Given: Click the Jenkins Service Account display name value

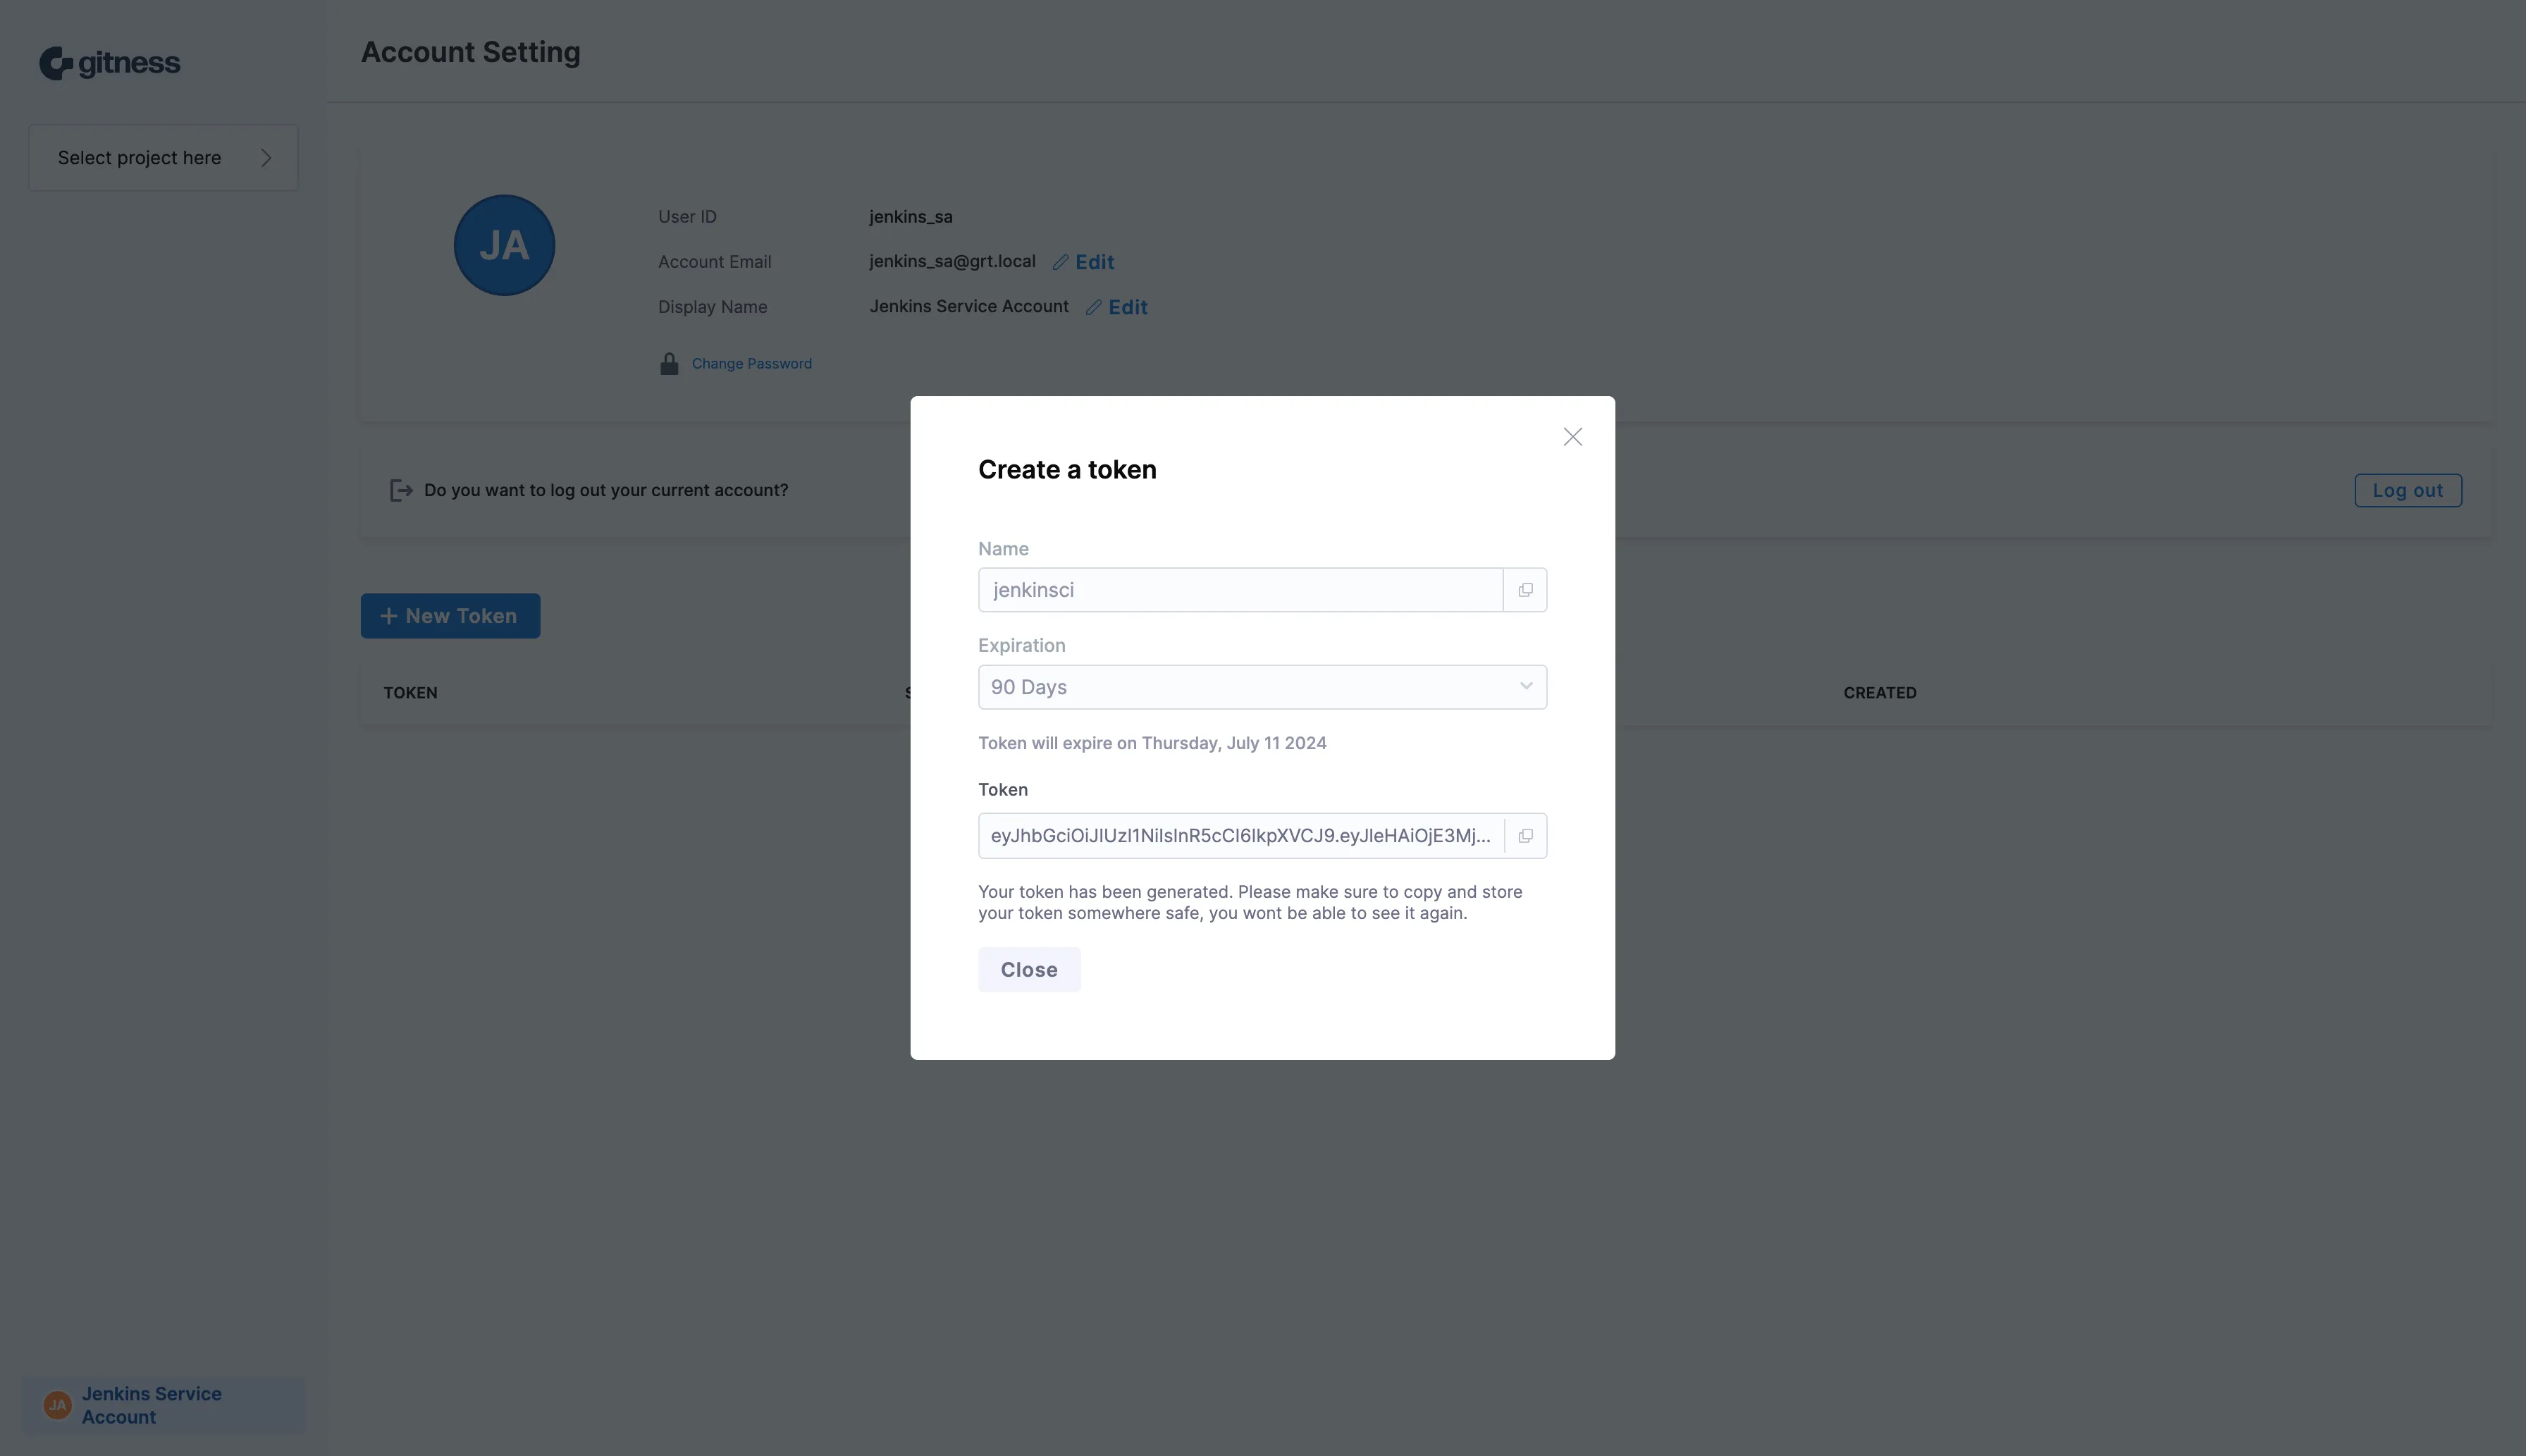Looking at the screenshot, I should point(969,307).
